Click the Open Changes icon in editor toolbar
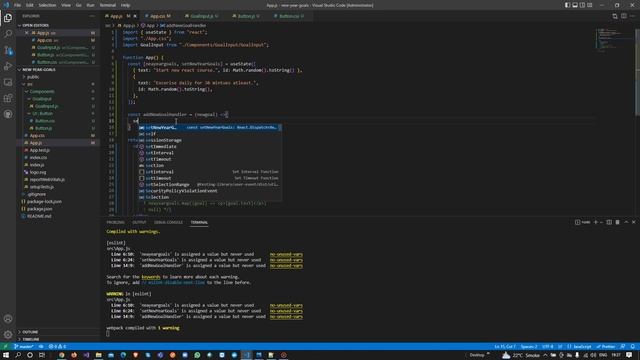Image resolution: width=640 pixels, height=360 pixels. tap(615, 16)
